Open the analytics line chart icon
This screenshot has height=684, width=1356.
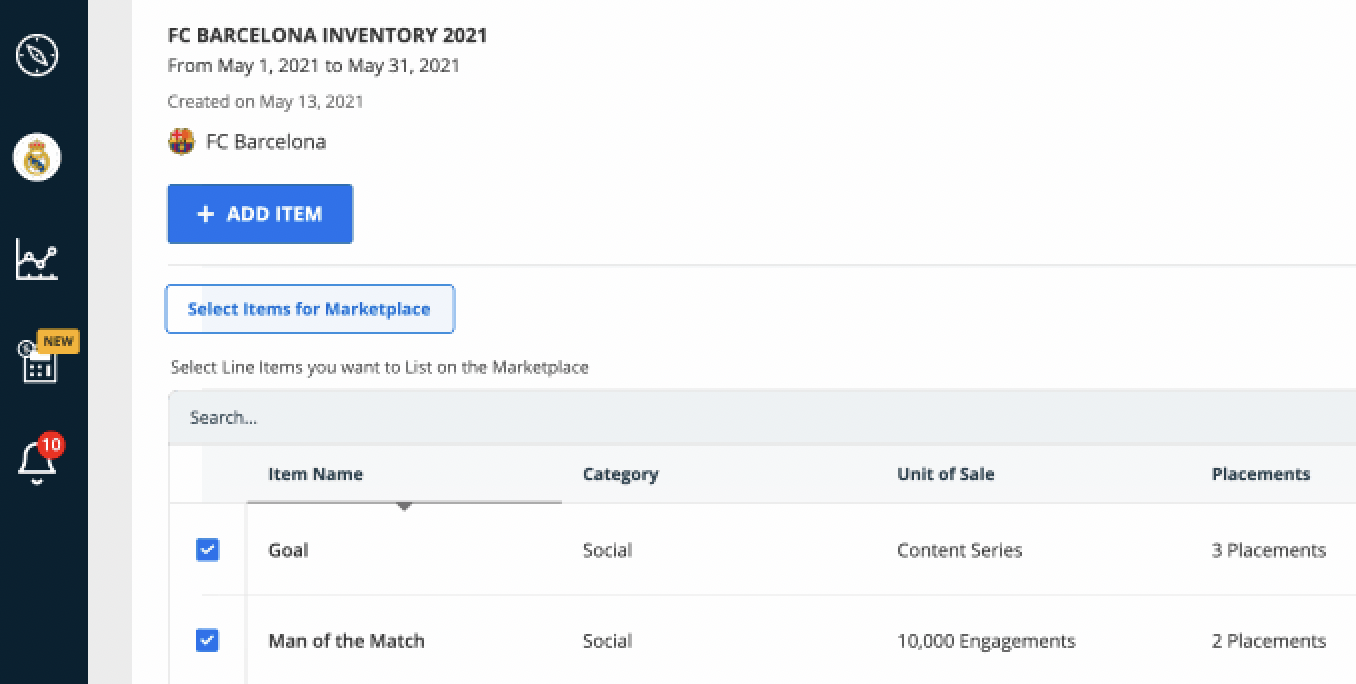[x=37, y=260]
